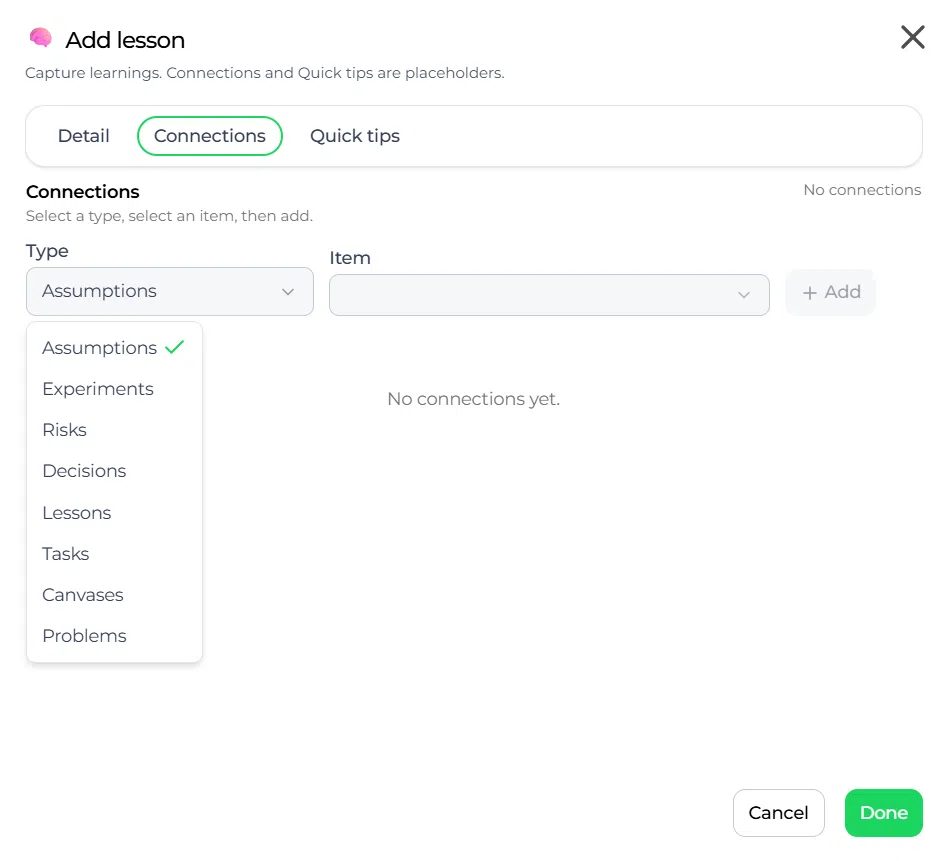The width and height of the screenshot is (948, 861).
Task: Click the Item field label
Action: pos(350,258)
